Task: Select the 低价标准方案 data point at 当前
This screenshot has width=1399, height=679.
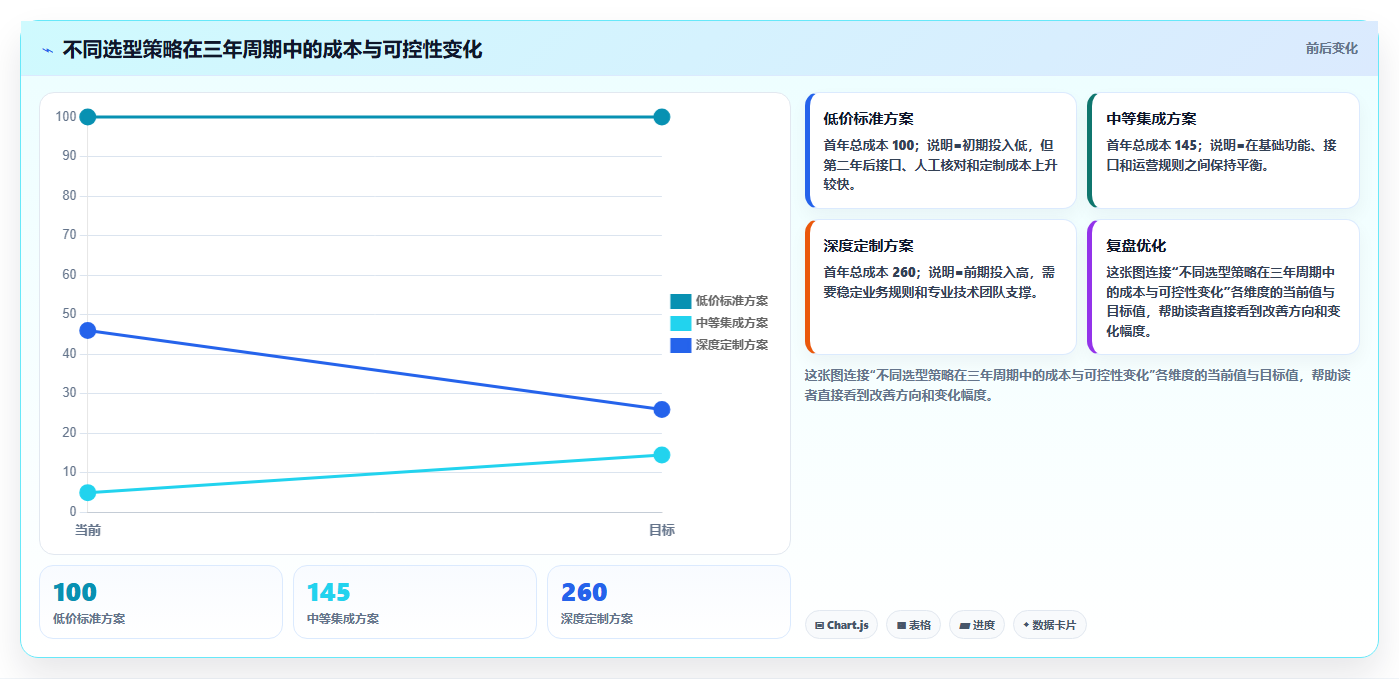Action: 88,117
